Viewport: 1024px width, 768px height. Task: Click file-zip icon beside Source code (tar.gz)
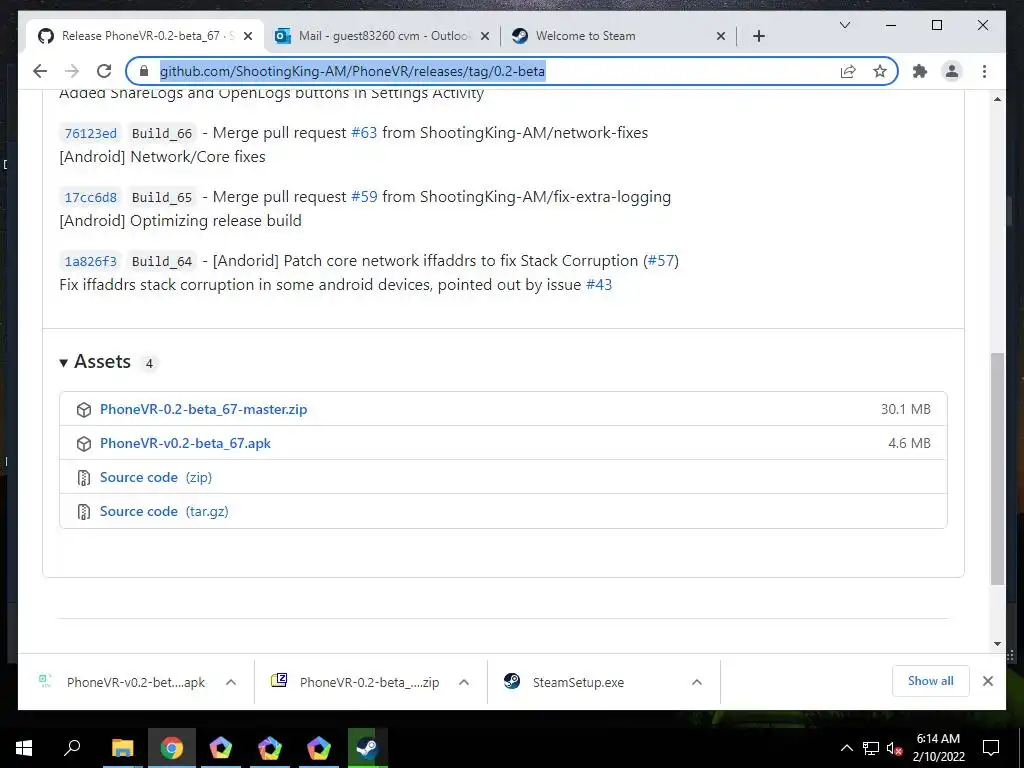84,511
